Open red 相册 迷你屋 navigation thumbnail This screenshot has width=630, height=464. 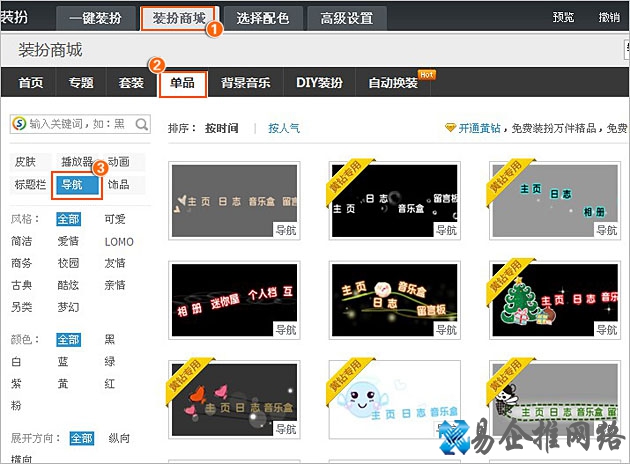tap(234, 300)
